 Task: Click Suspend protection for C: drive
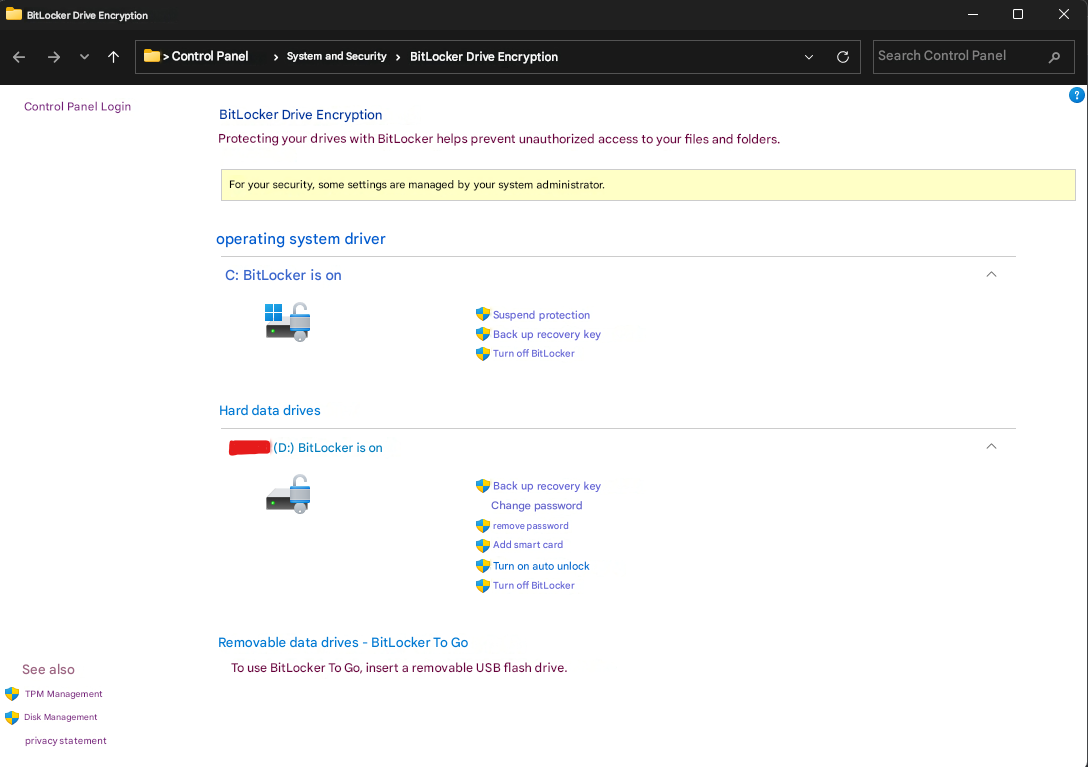tap(541, 314)
